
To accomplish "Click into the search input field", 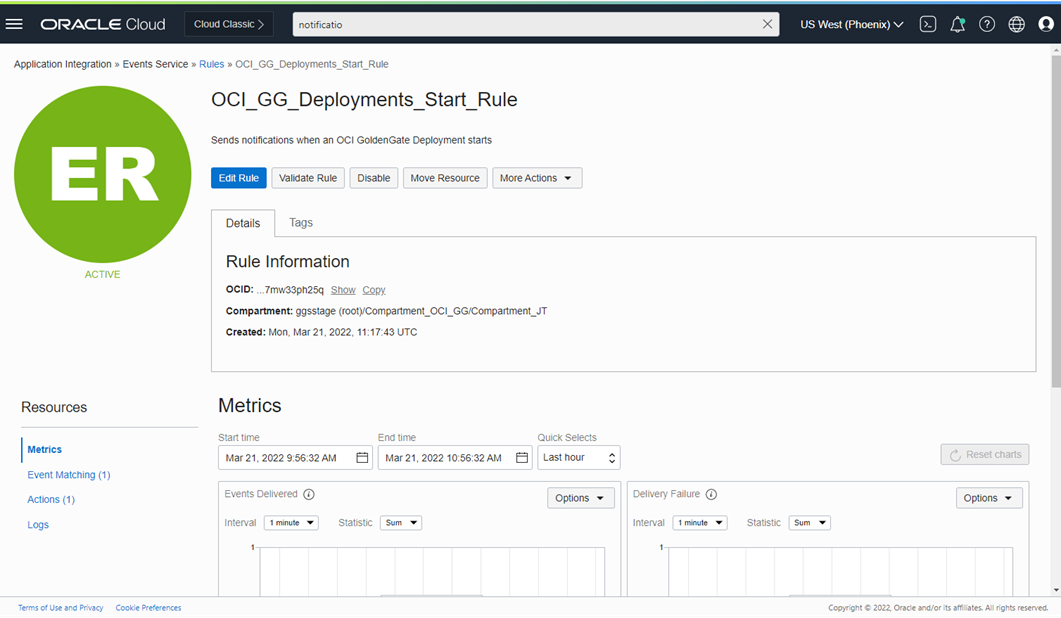I will [x=525, y=24].
